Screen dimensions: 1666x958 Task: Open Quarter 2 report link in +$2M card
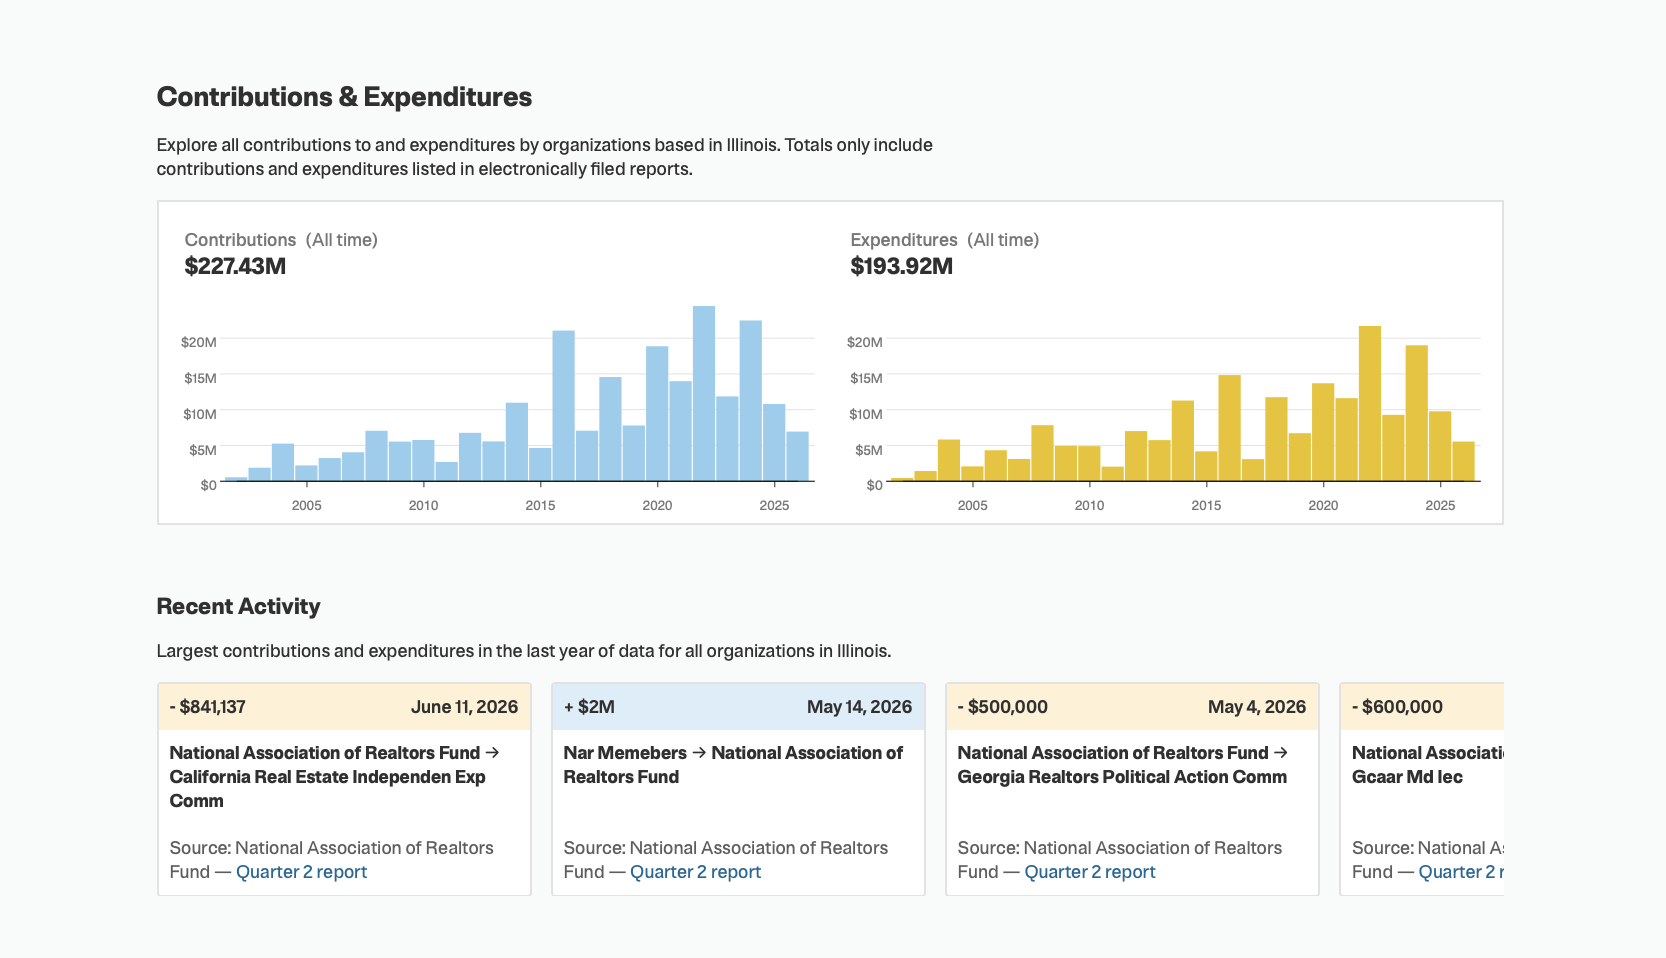click(x=695, y=872)
